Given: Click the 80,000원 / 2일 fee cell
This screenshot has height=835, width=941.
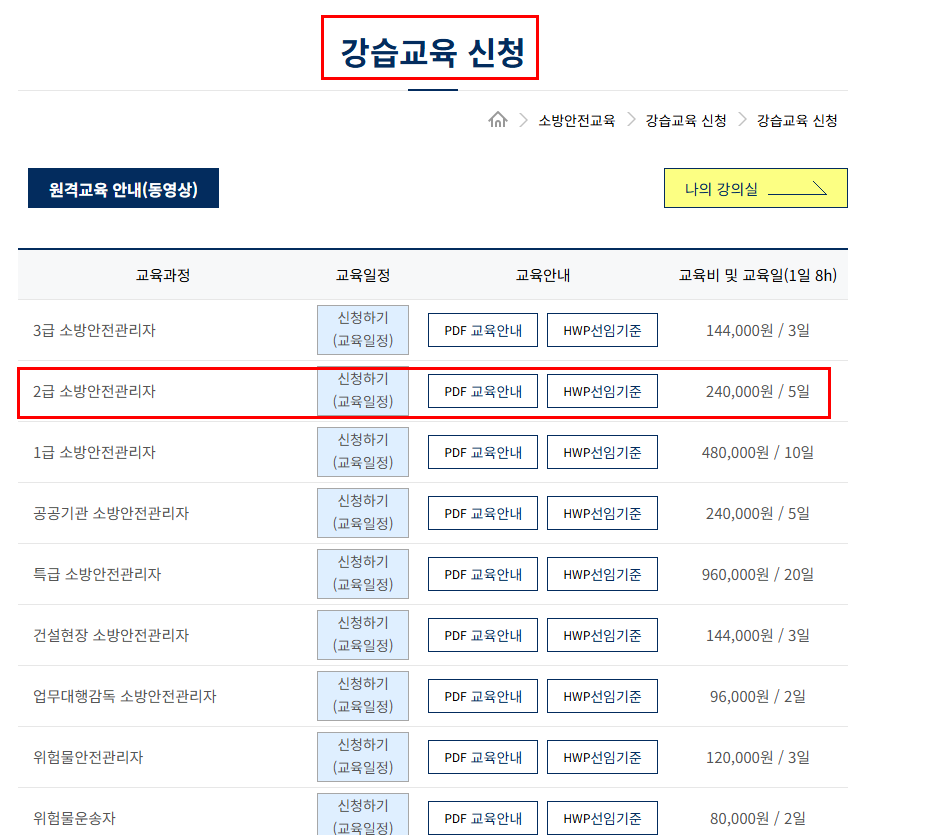Looking at the screenshot, I should point(757,818).
